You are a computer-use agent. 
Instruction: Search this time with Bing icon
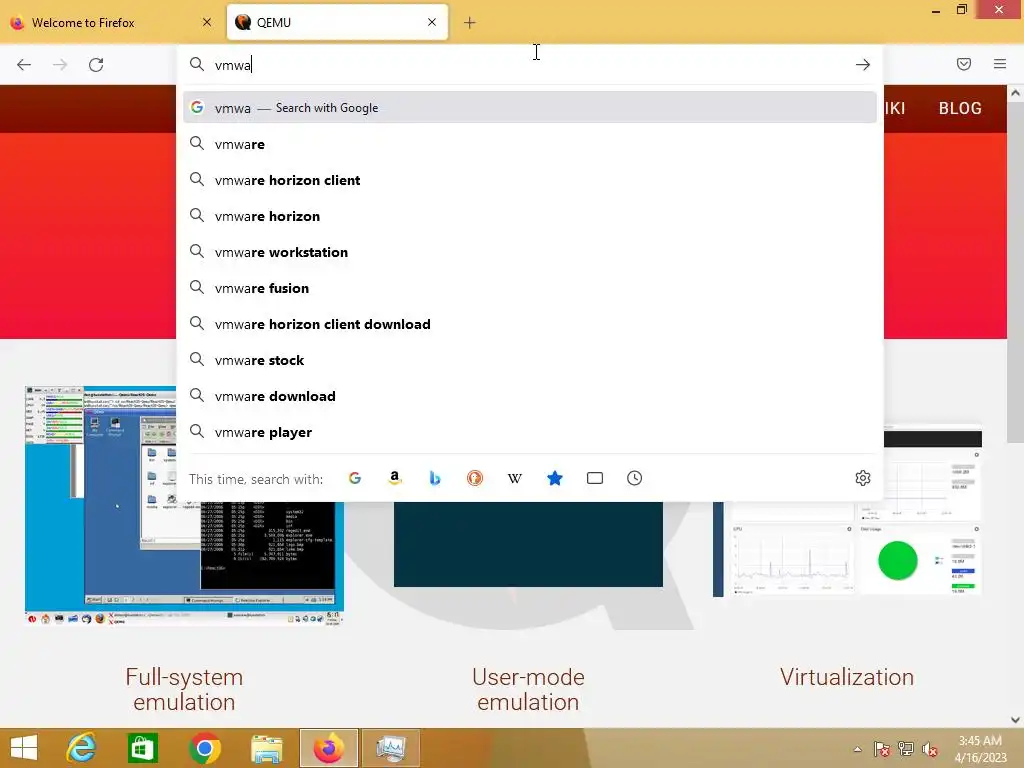pos(435,478)
